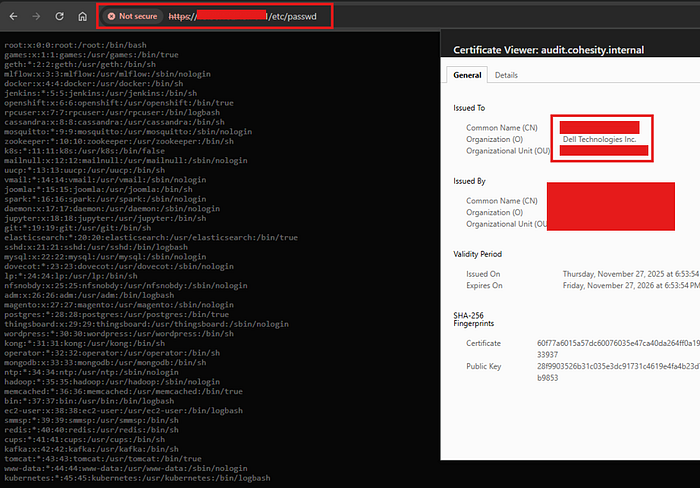Click the Validity Period heading
This screenshot has height=488, width=700.
point(478,254)
